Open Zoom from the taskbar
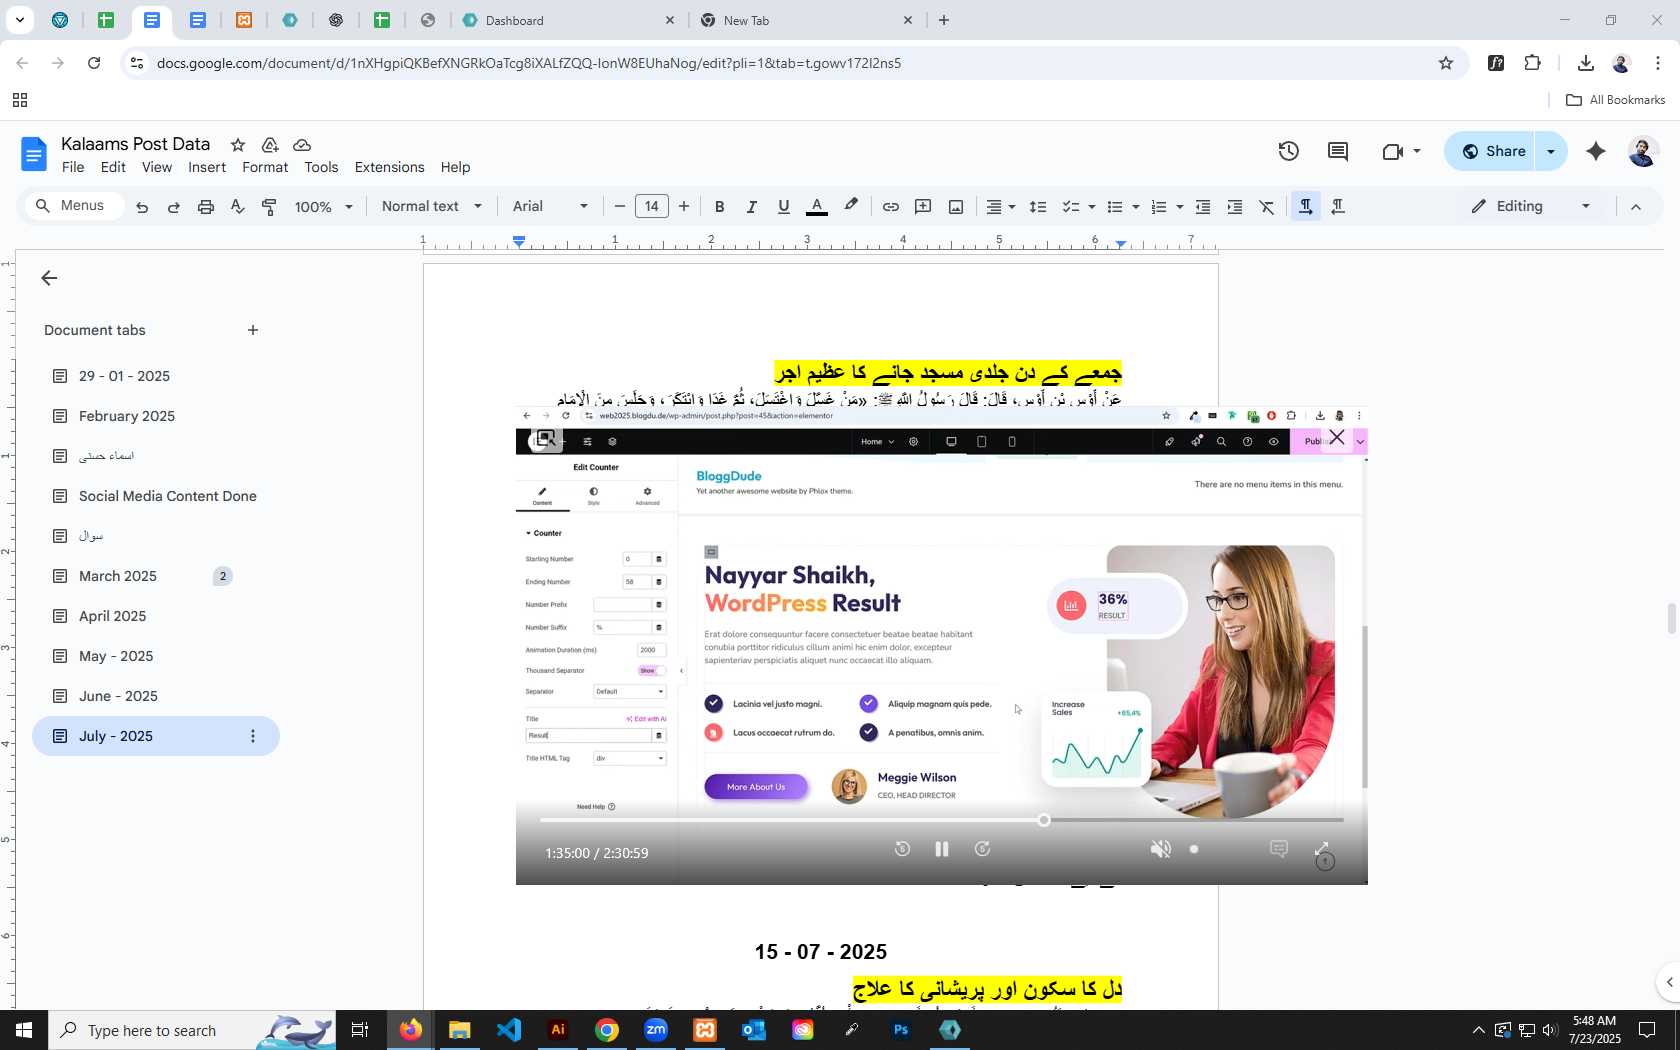Viewport: 1680px width, 1050px height. pos(656,1030)
